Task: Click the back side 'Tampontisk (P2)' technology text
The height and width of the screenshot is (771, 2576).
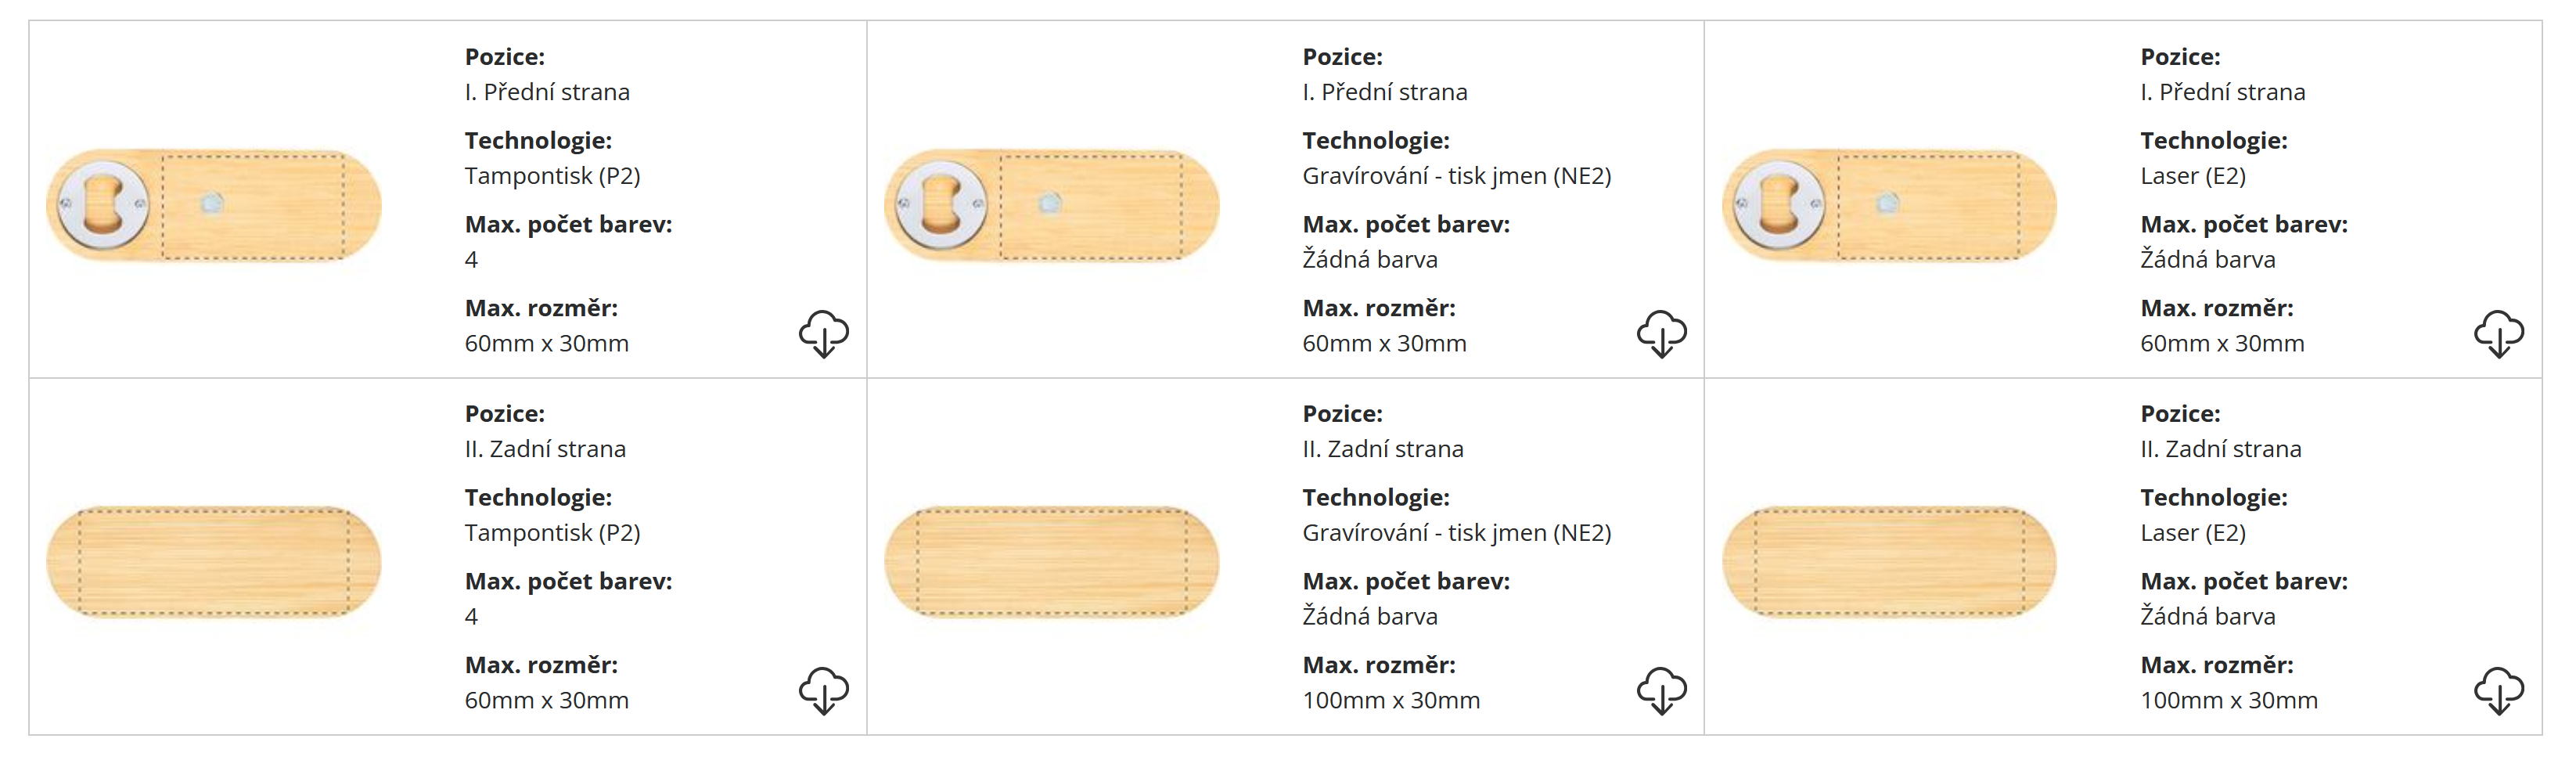Action: click(552, 533)
